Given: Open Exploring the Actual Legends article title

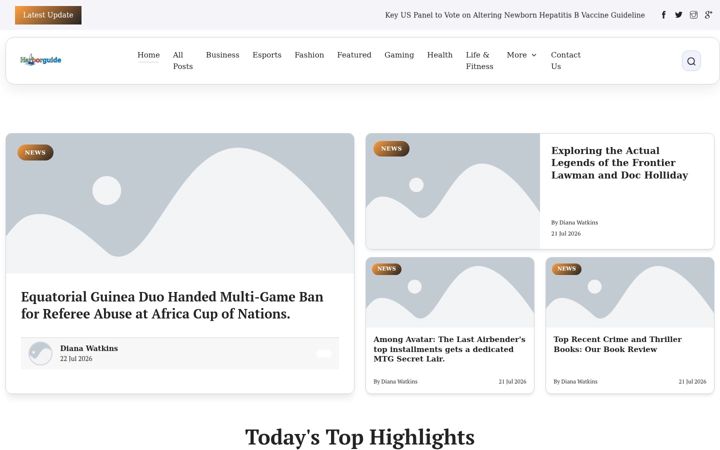Looking at the screenshot, I should (x=619, y=163).
